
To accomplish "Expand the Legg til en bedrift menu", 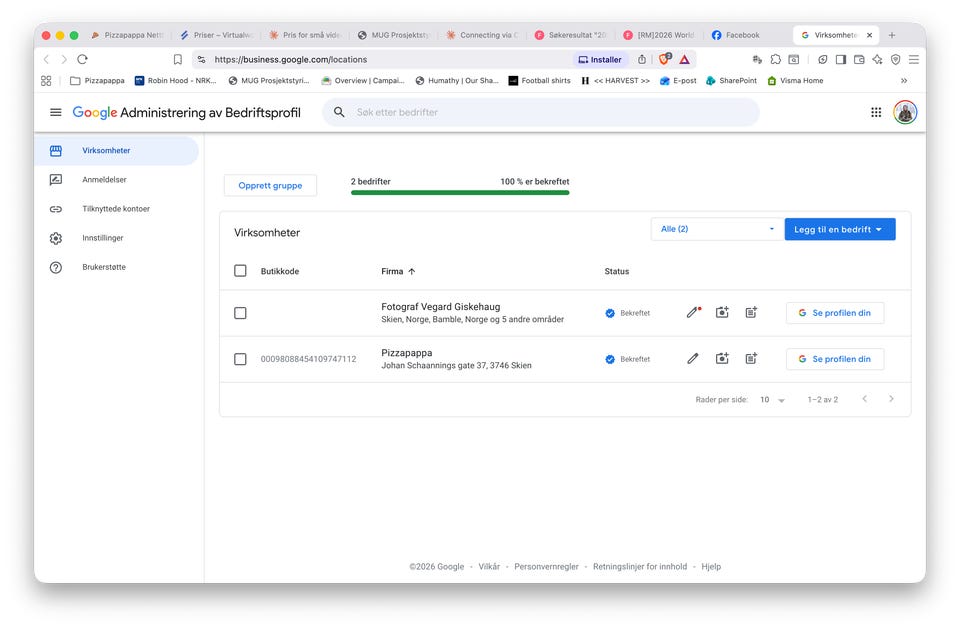I will click(x=840, y=229).
